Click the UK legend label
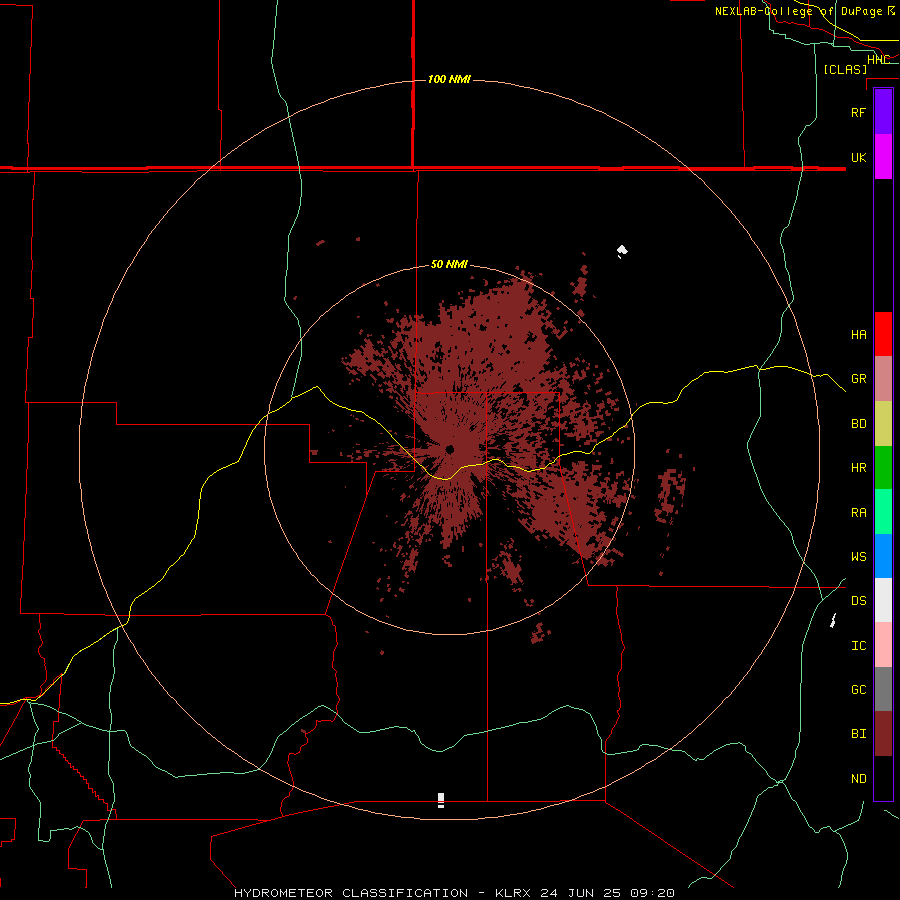The image size is (900, 900). 858,157
